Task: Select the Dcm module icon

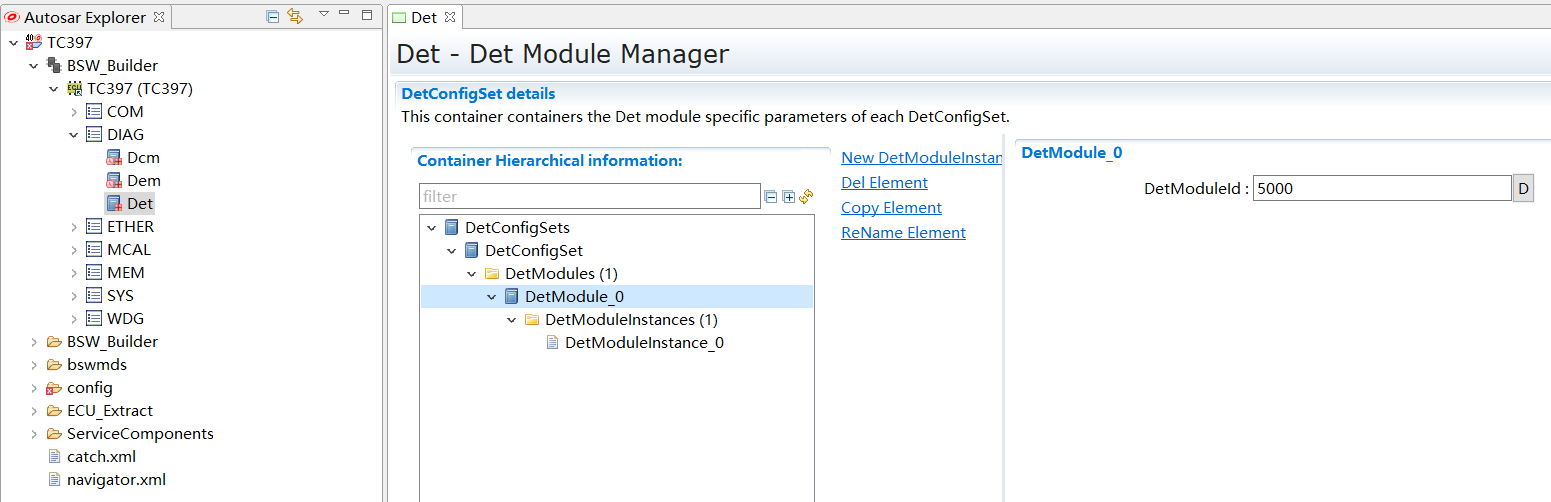Action: click(x=114, y=158)
